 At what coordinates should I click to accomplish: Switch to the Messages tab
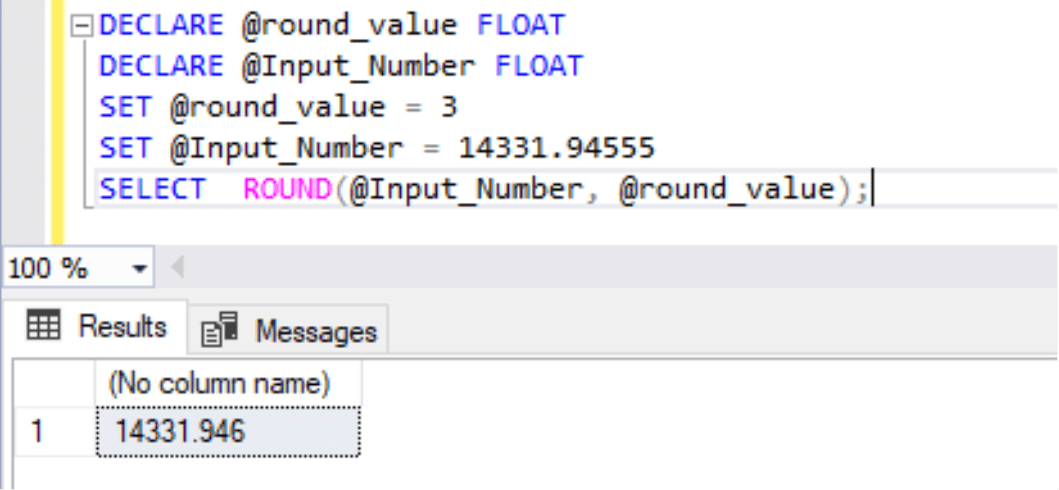point(290,331)
